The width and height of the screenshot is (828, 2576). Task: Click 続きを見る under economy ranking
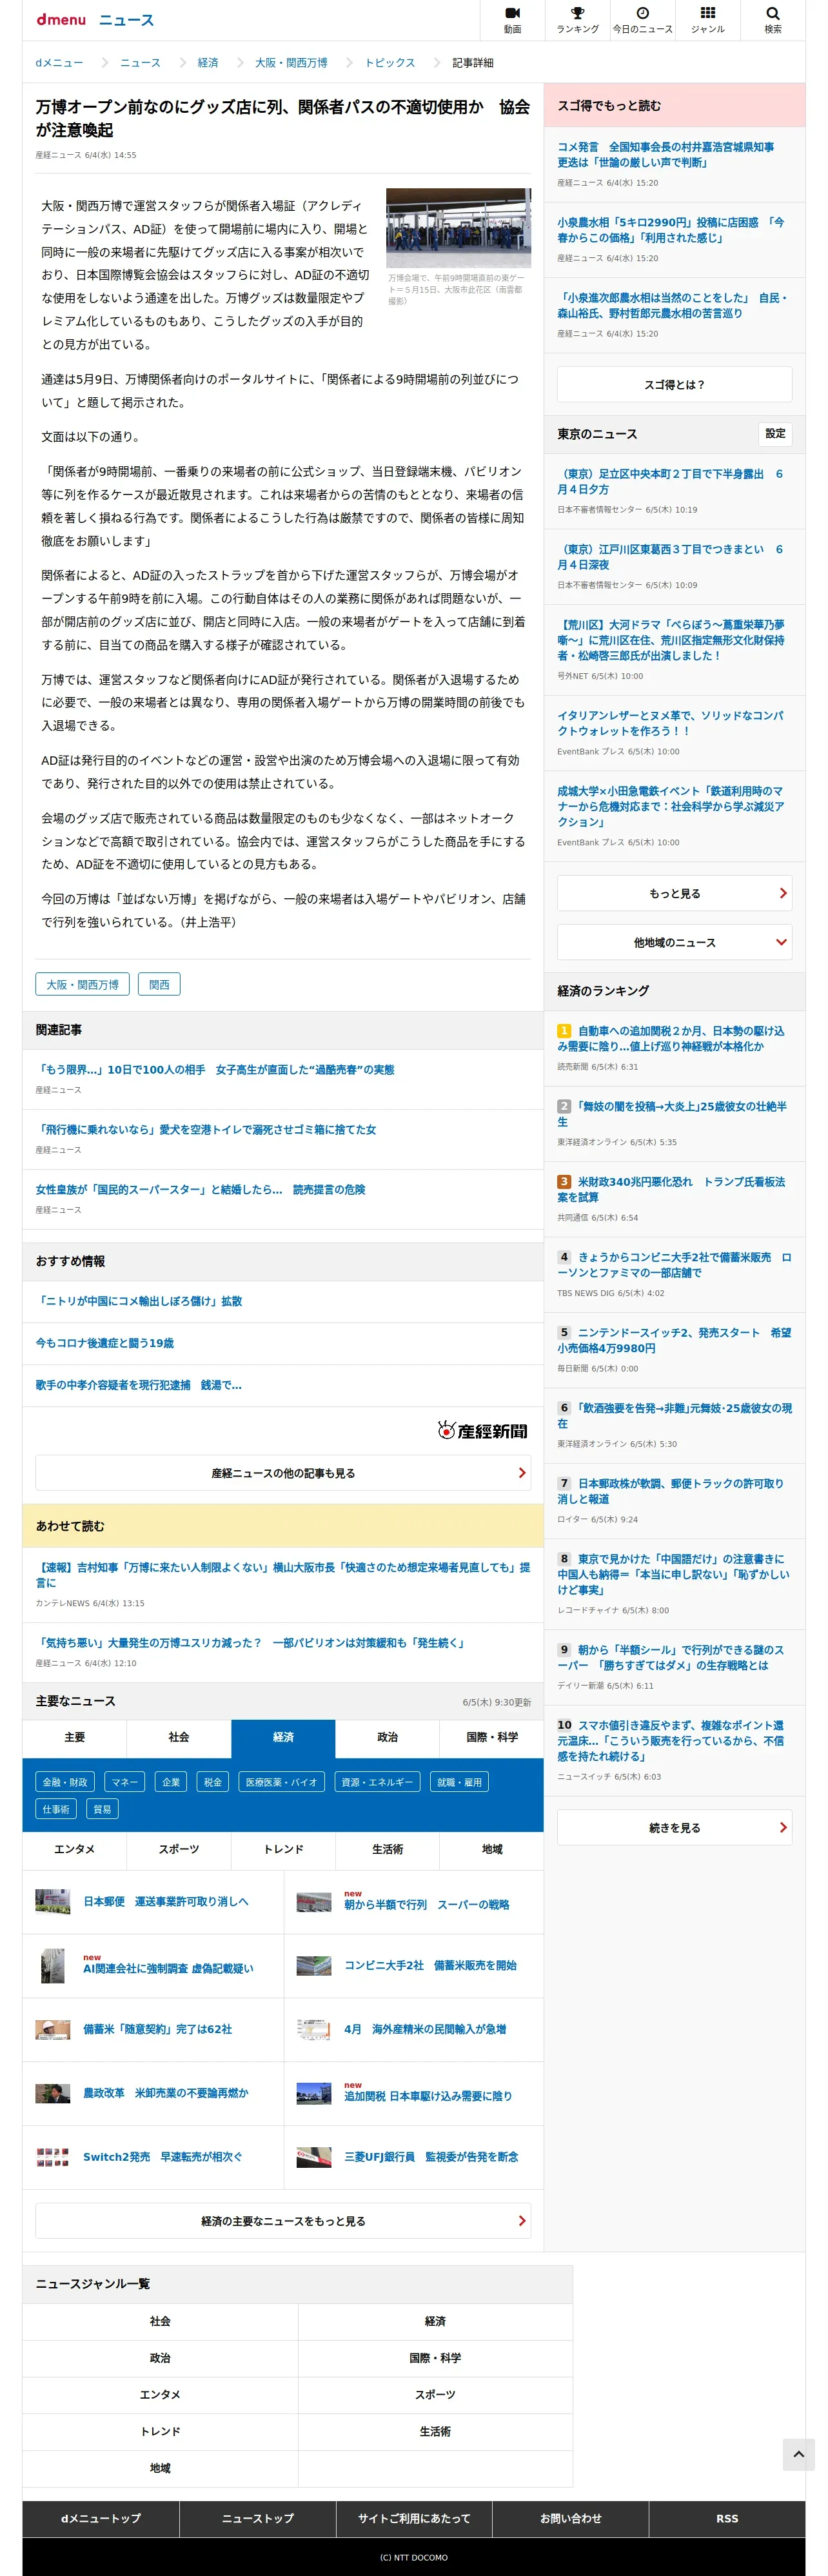pyautogui.click(x=674, y=1827)
